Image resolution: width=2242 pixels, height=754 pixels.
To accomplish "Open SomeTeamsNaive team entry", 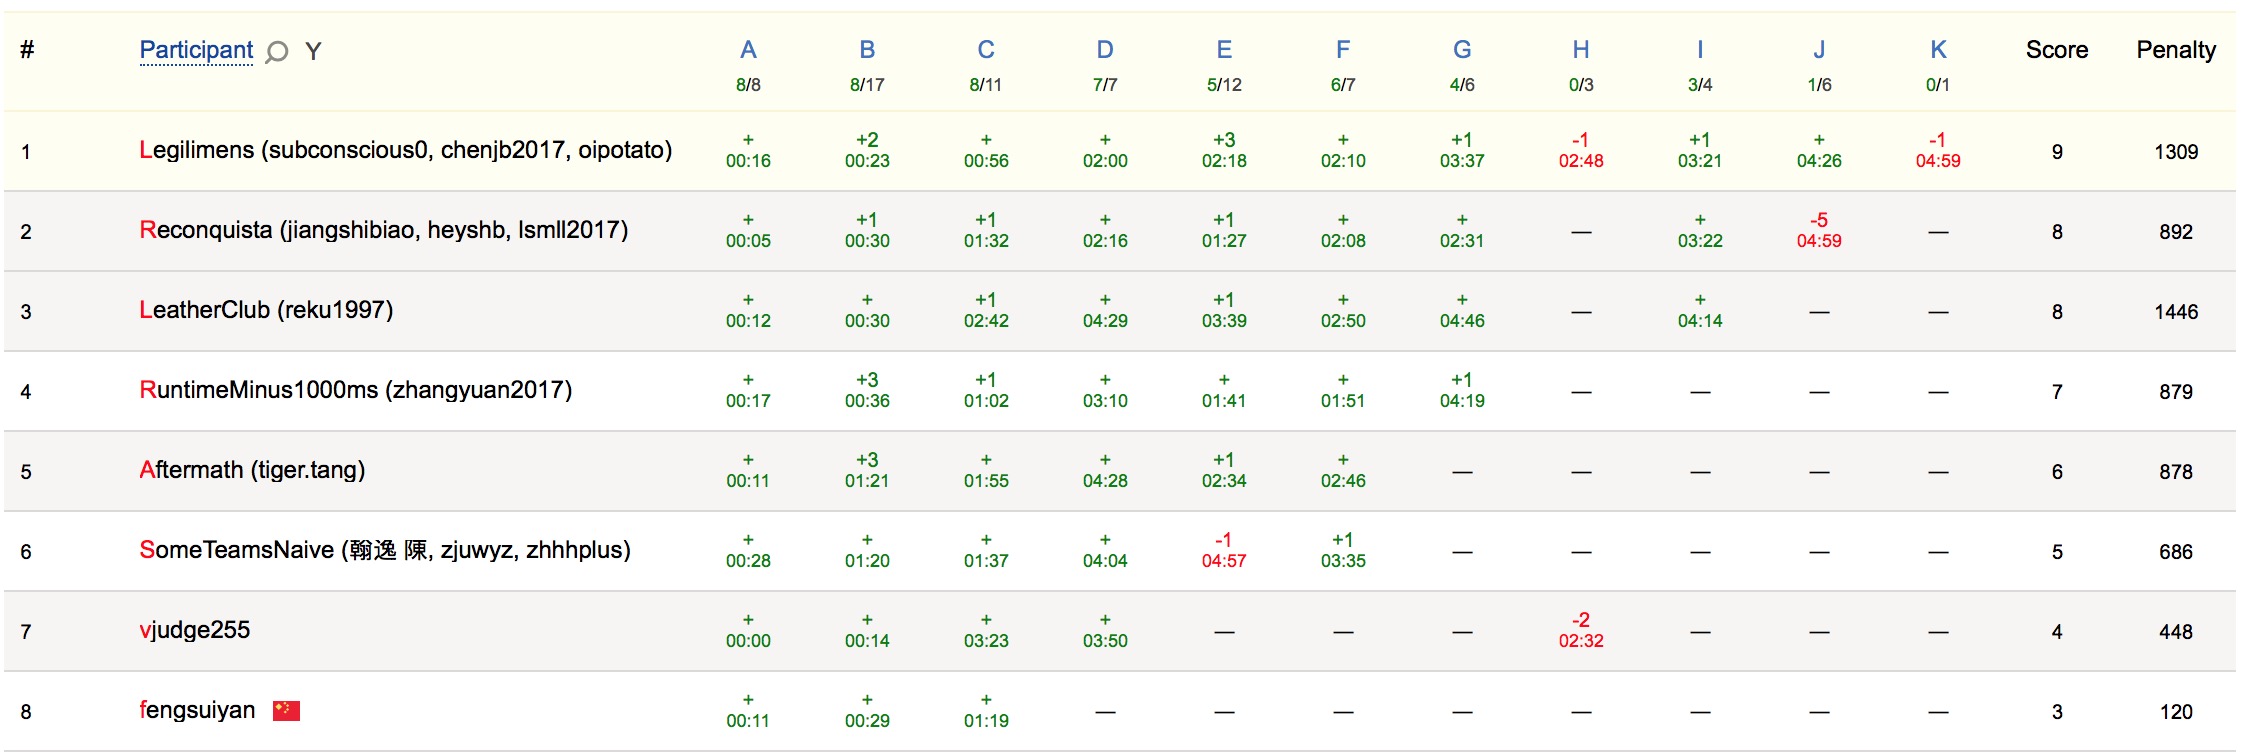I will point(385,550).
